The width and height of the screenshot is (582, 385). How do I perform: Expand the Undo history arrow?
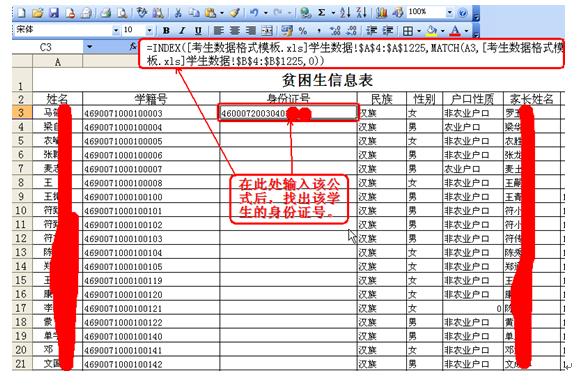[x=266, y=14]
